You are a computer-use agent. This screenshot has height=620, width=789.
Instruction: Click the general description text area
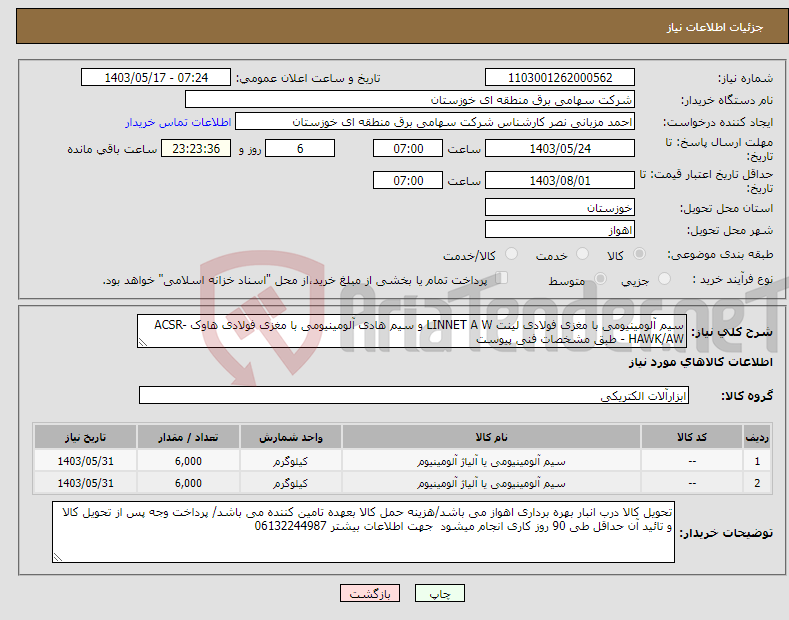pyautogui.click(x=412, y=332)
